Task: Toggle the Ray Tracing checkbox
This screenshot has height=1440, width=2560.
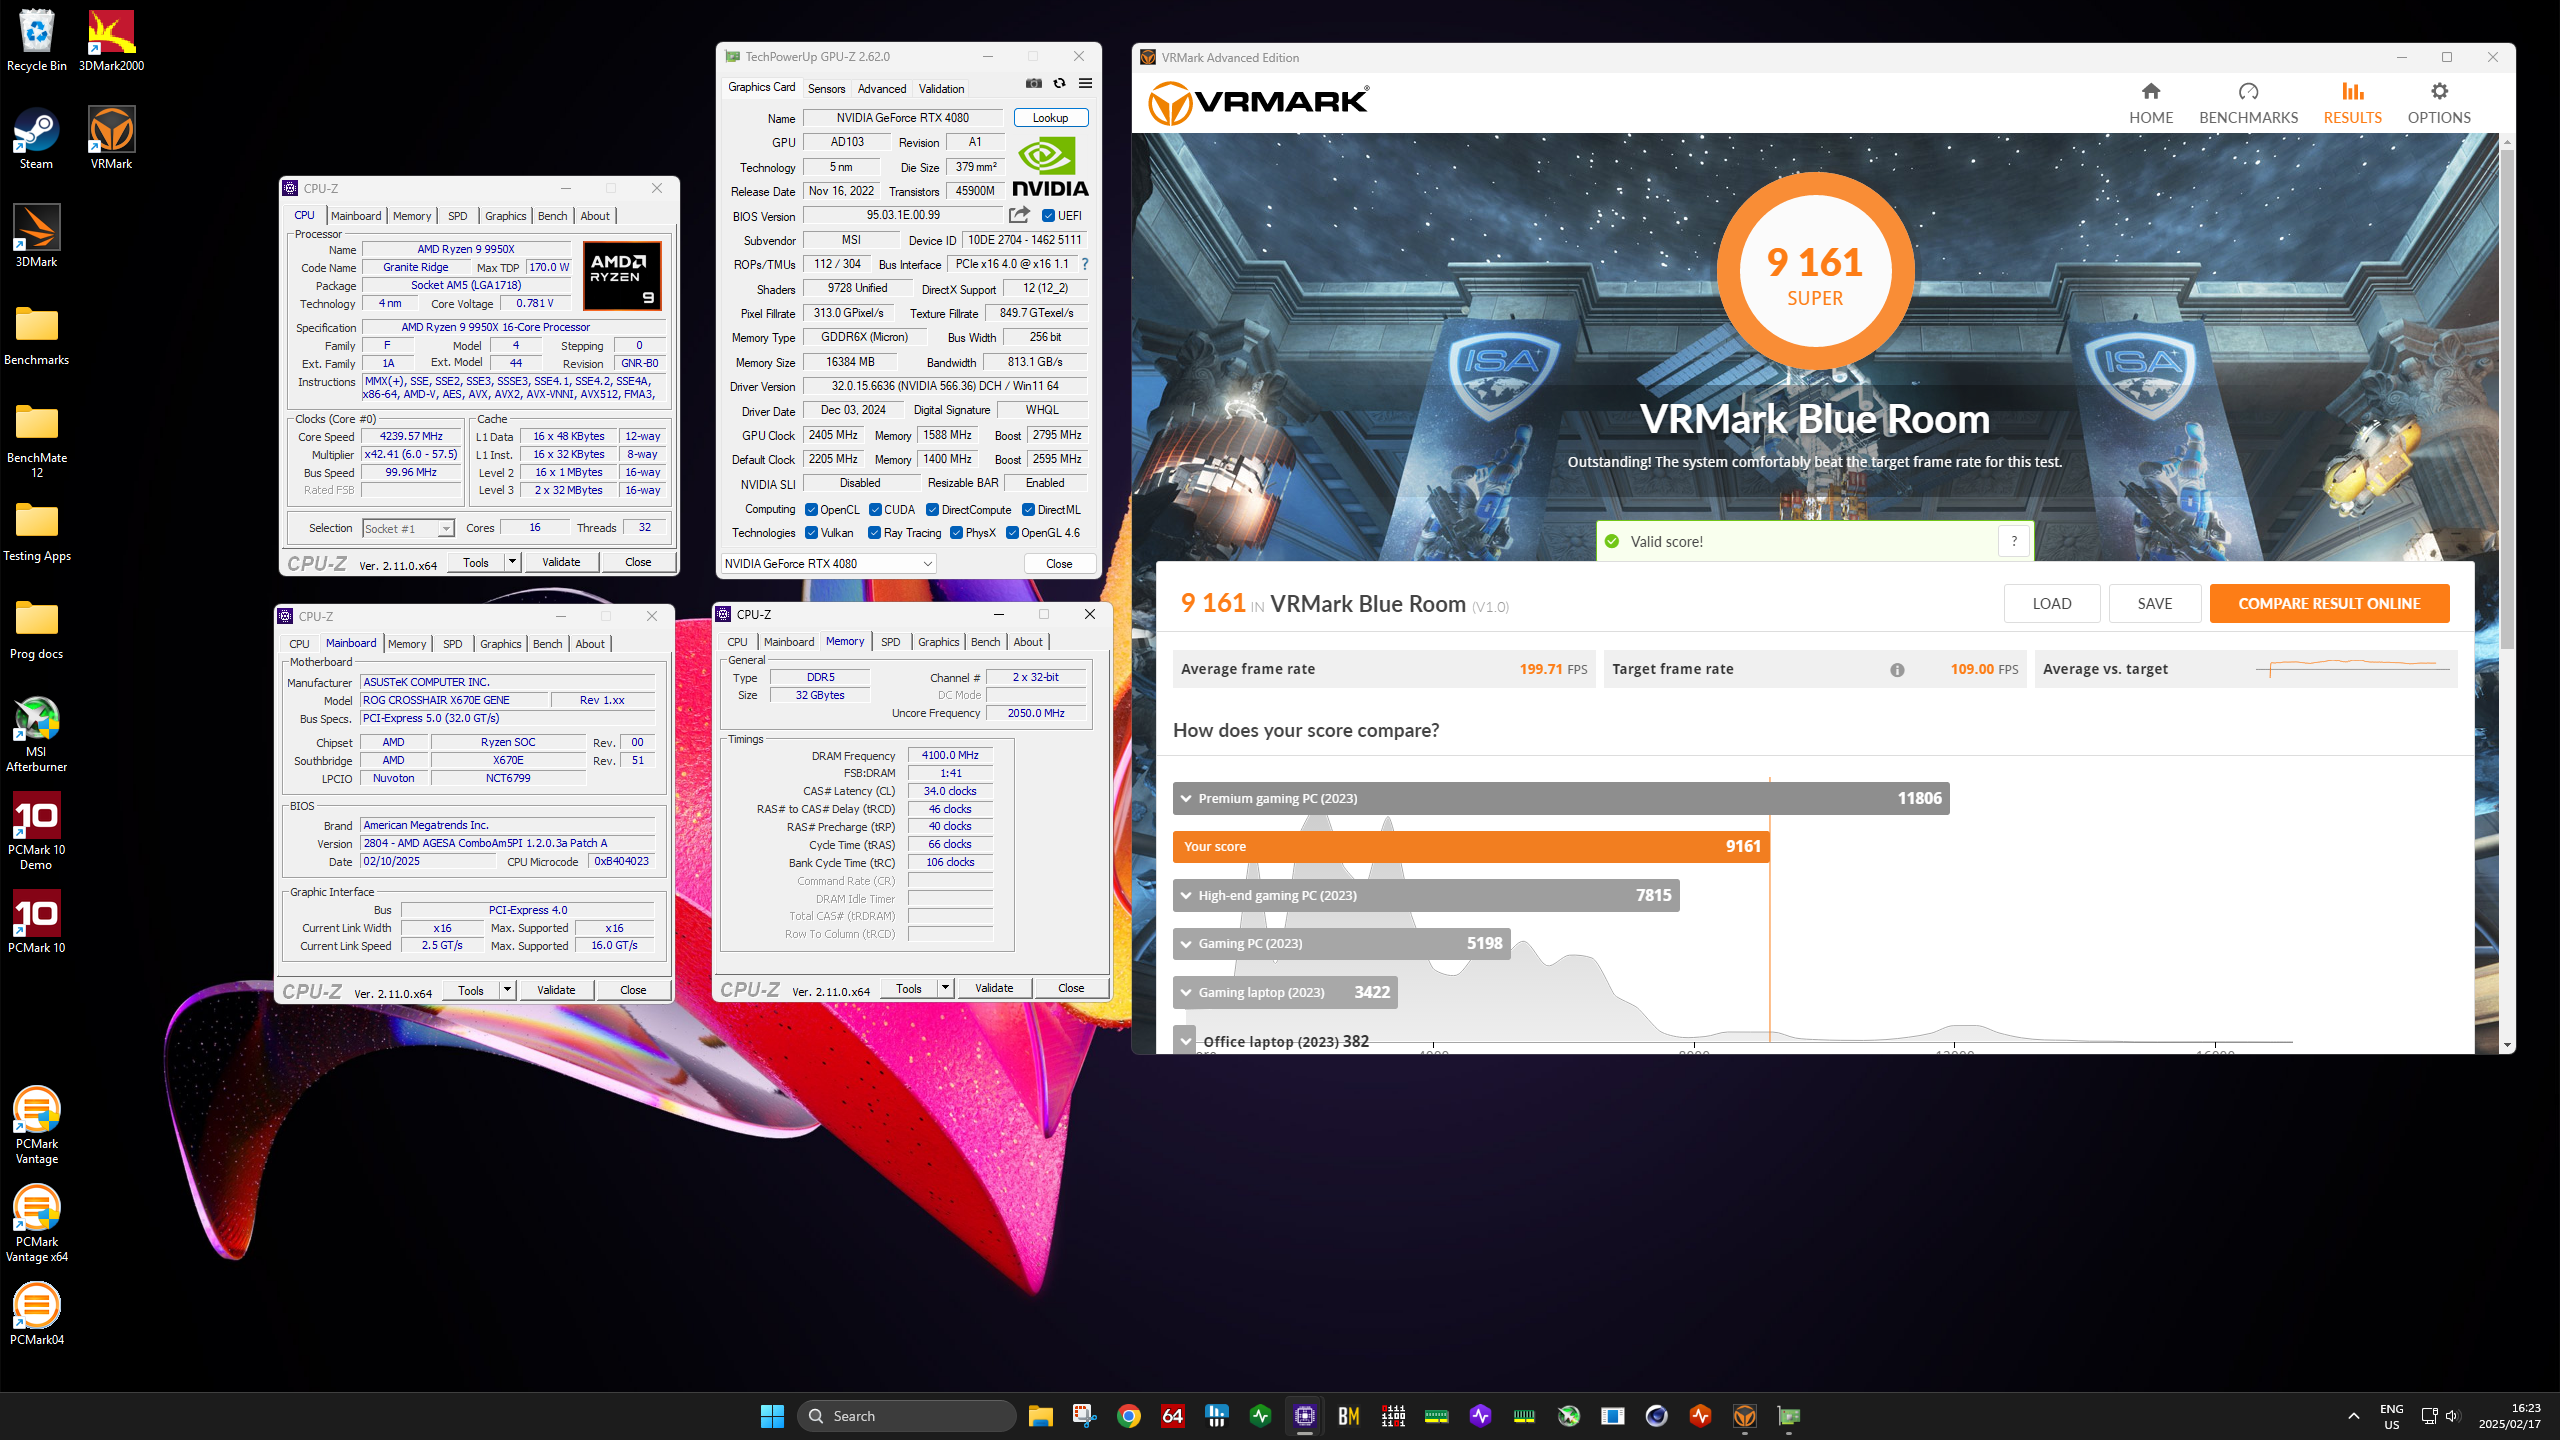Action: (875, 533)
